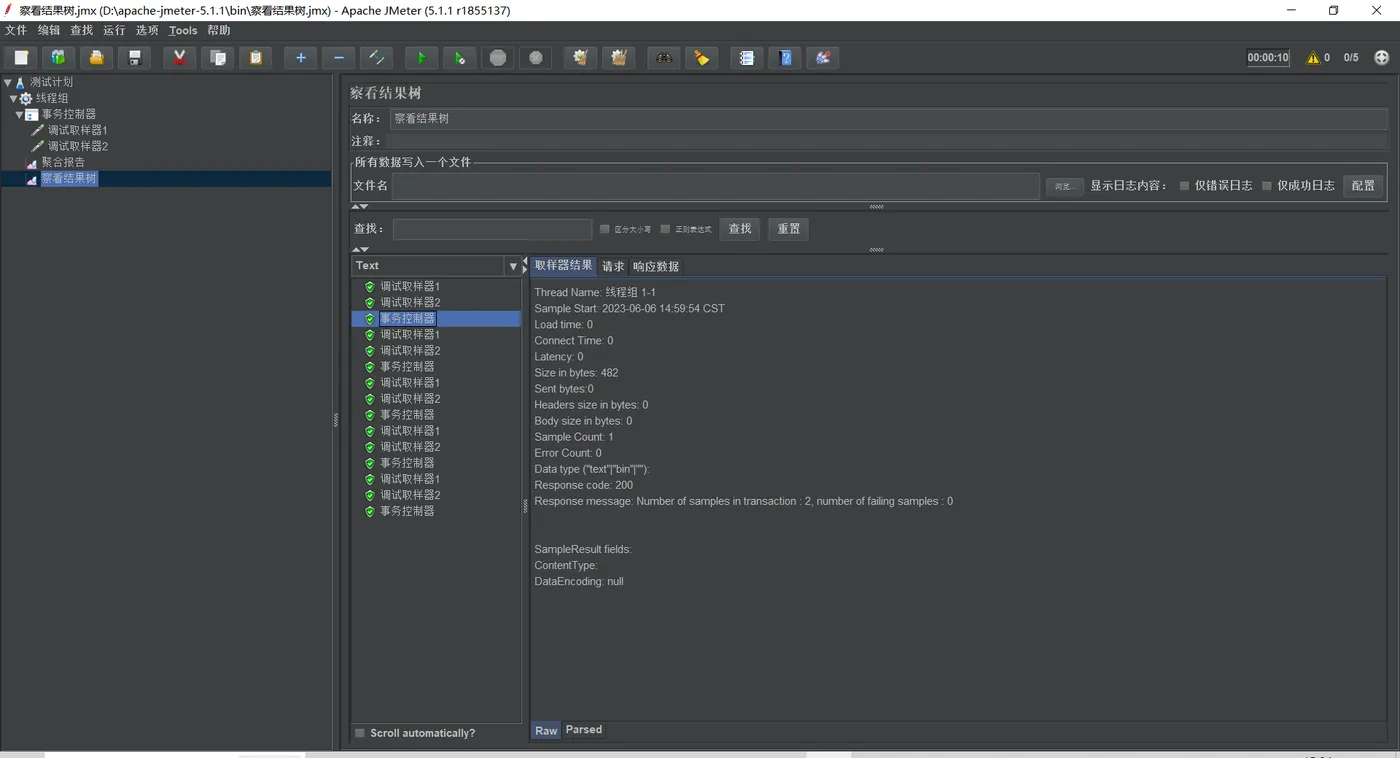Click into the 文件名 field
Screen dimensions: 1400x758
[x=716, y=186]
